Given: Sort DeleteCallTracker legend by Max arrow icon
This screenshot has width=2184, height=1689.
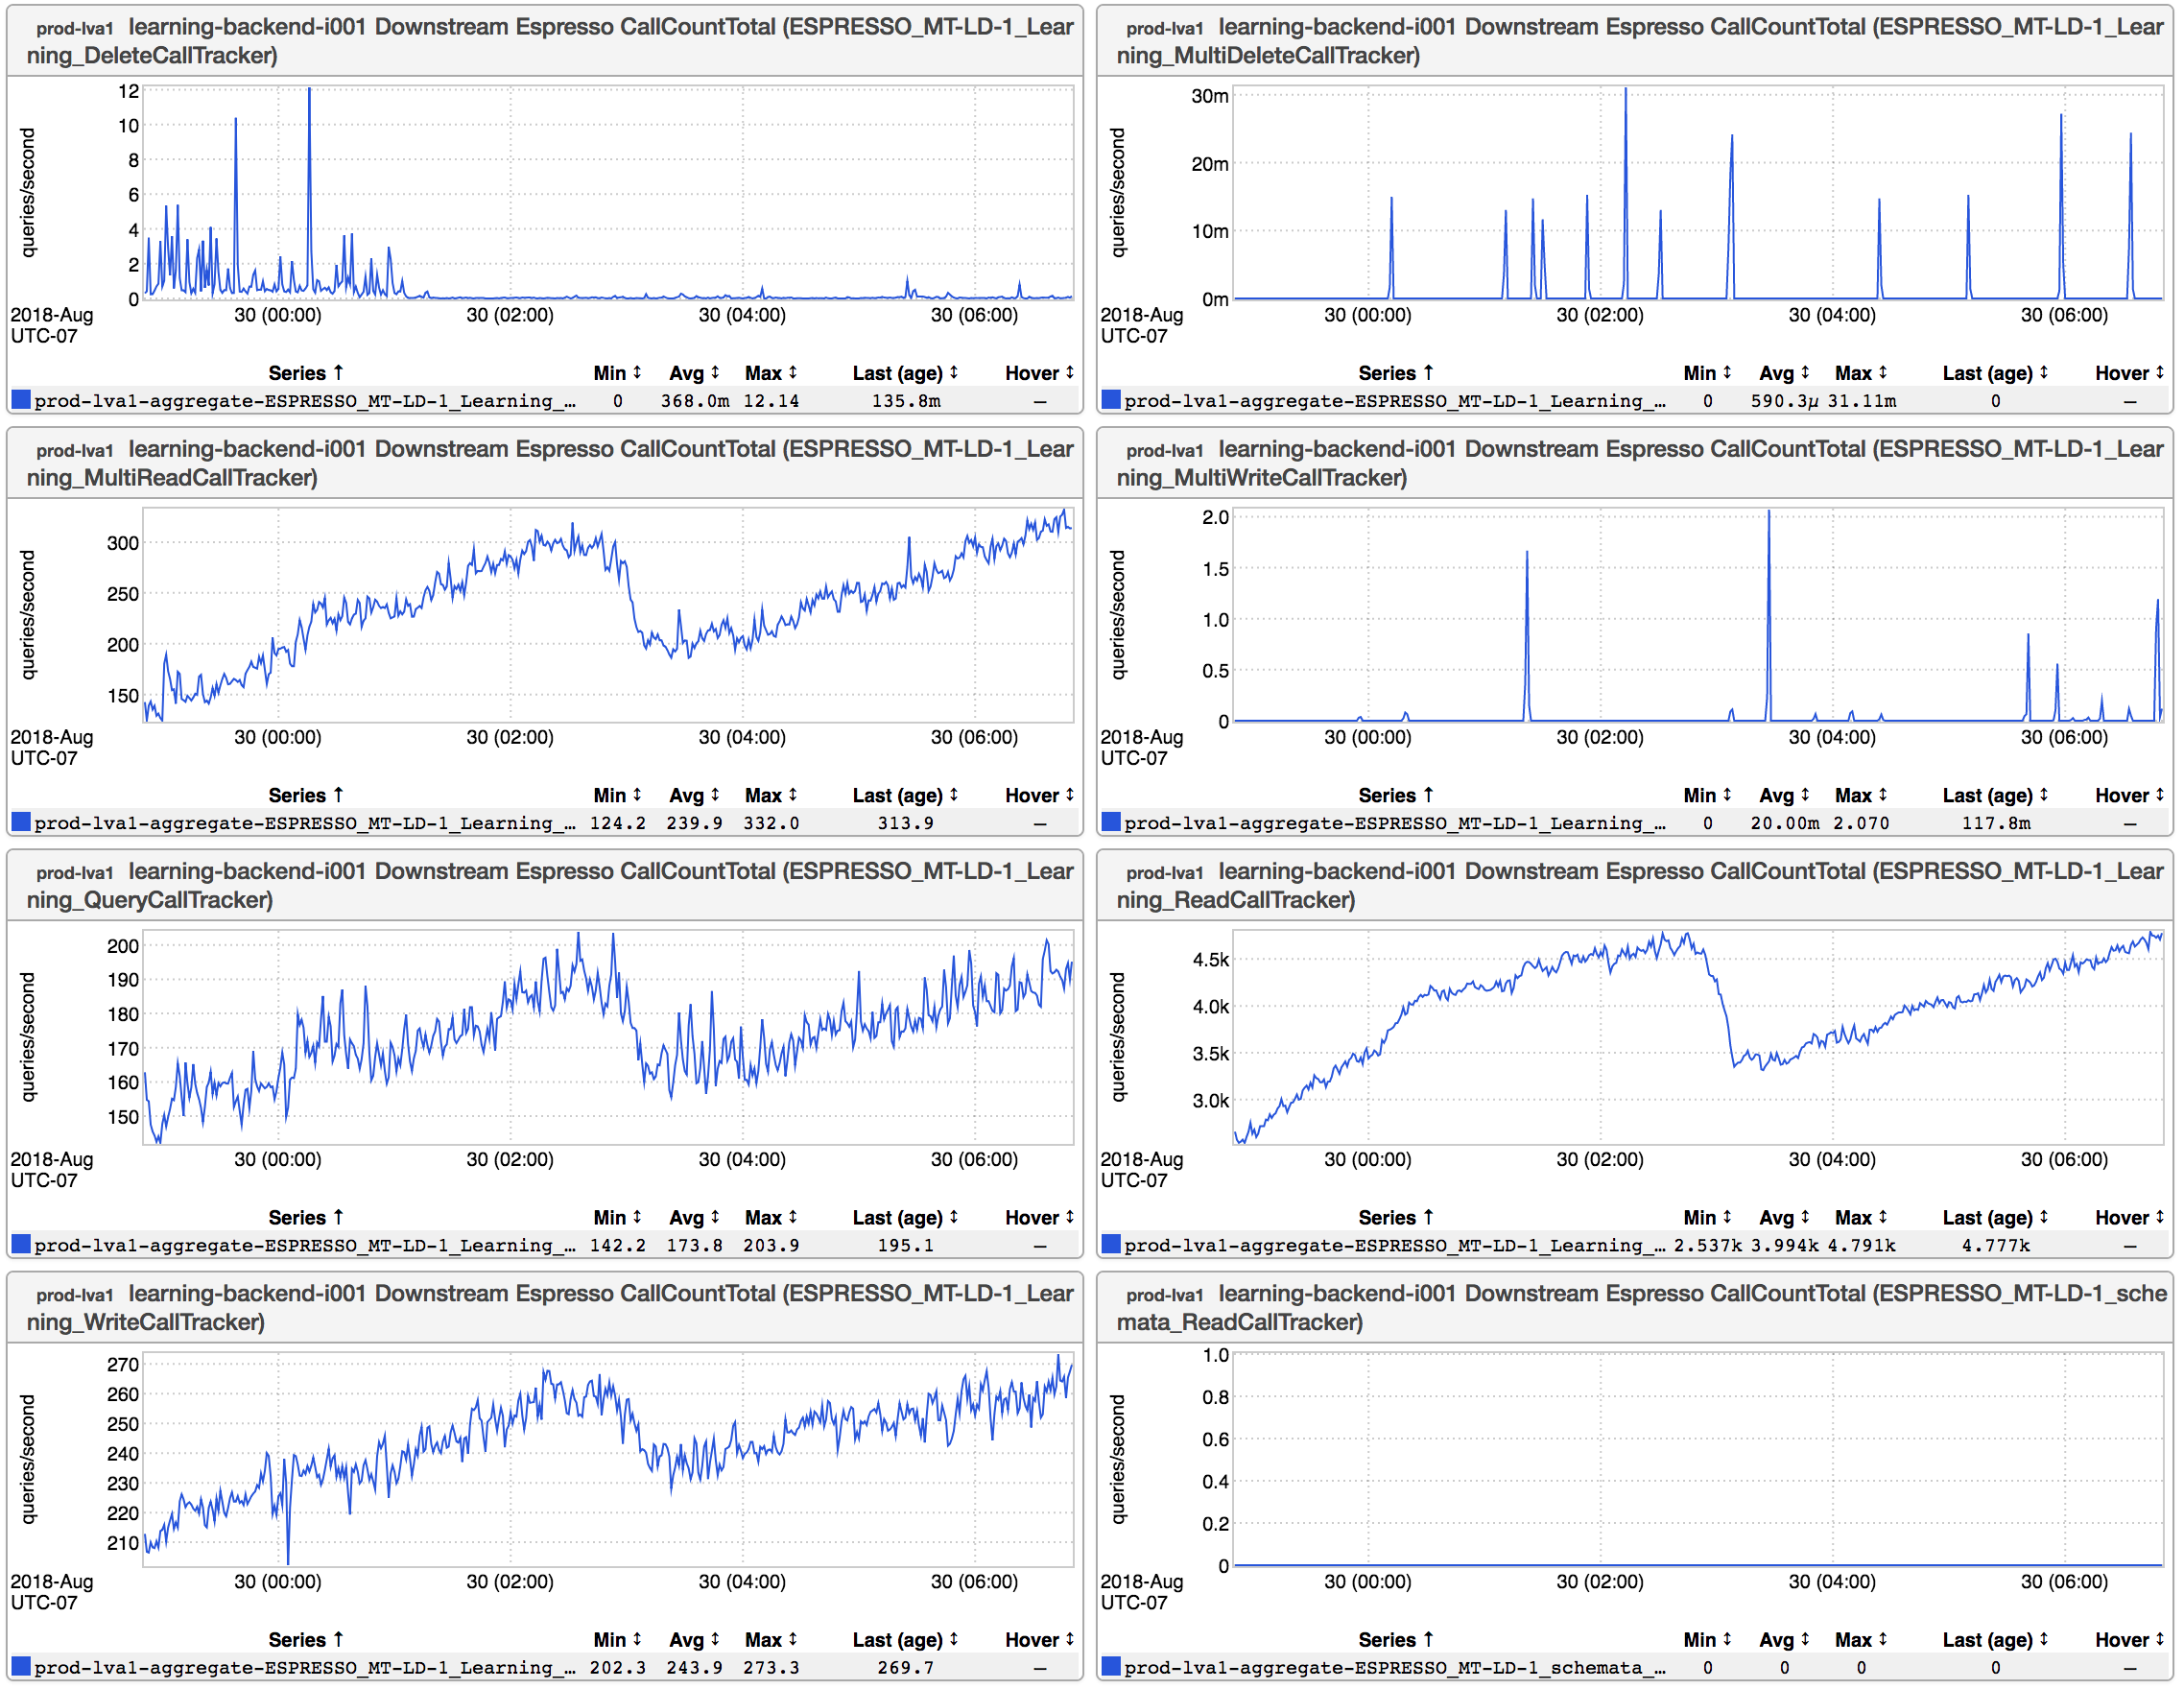Looking at the screenshot, I should click(793, 373).
